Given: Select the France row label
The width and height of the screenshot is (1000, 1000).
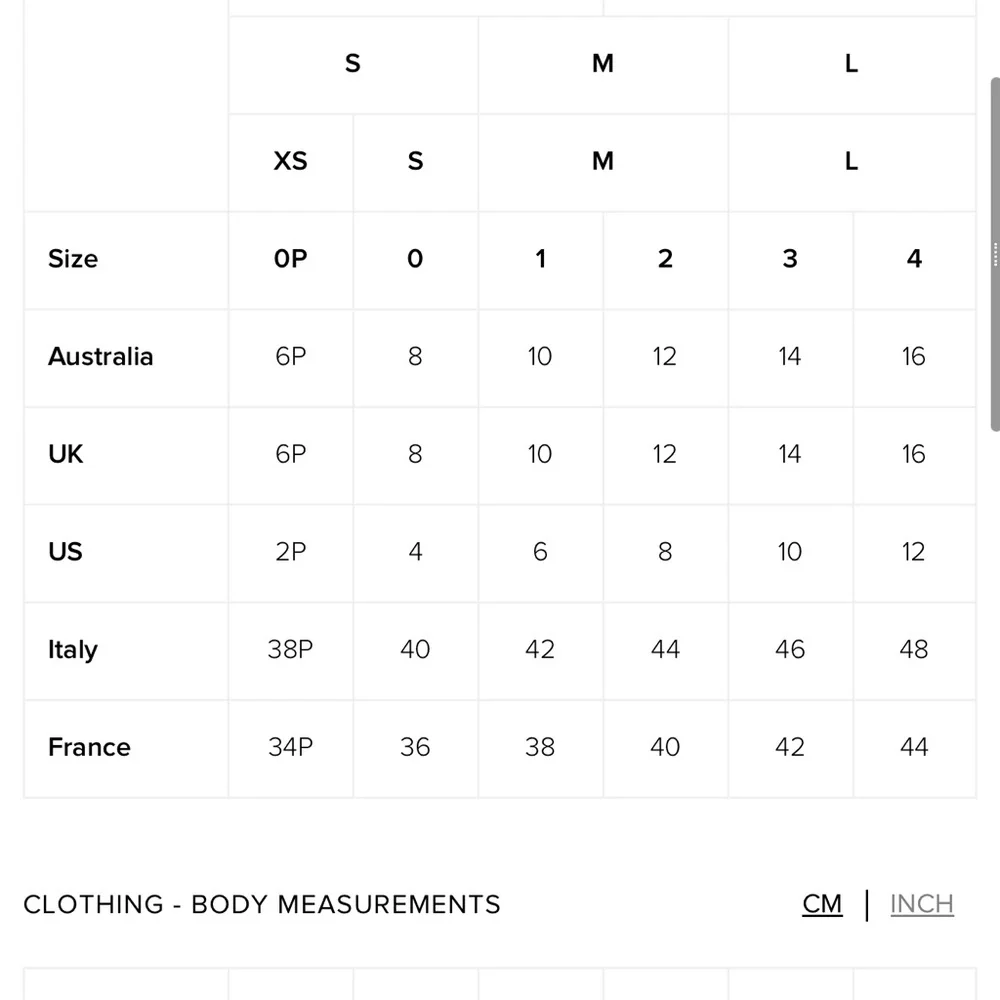Looking at the screenshot, I should [89, 747].
